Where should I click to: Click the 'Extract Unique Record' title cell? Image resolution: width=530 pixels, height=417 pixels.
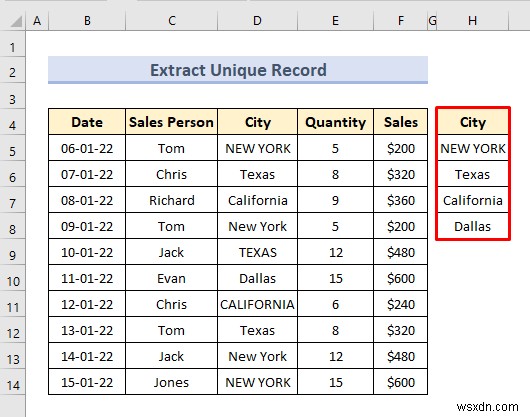click(x=238, y=70)
